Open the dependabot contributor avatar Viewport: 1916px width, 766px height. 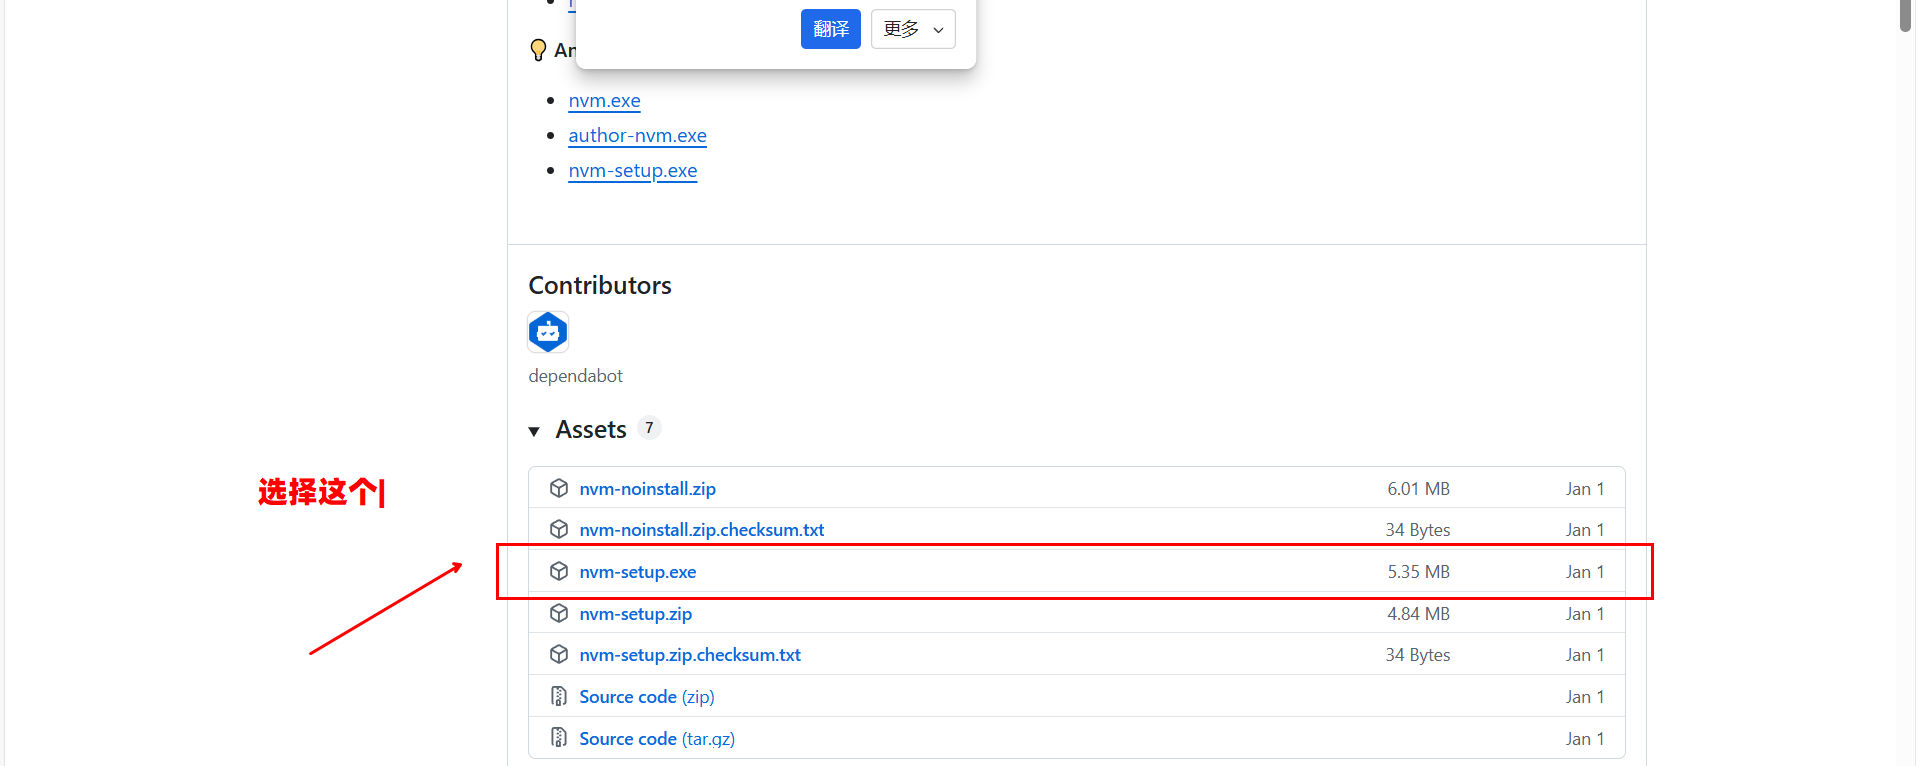click(548, 332)
